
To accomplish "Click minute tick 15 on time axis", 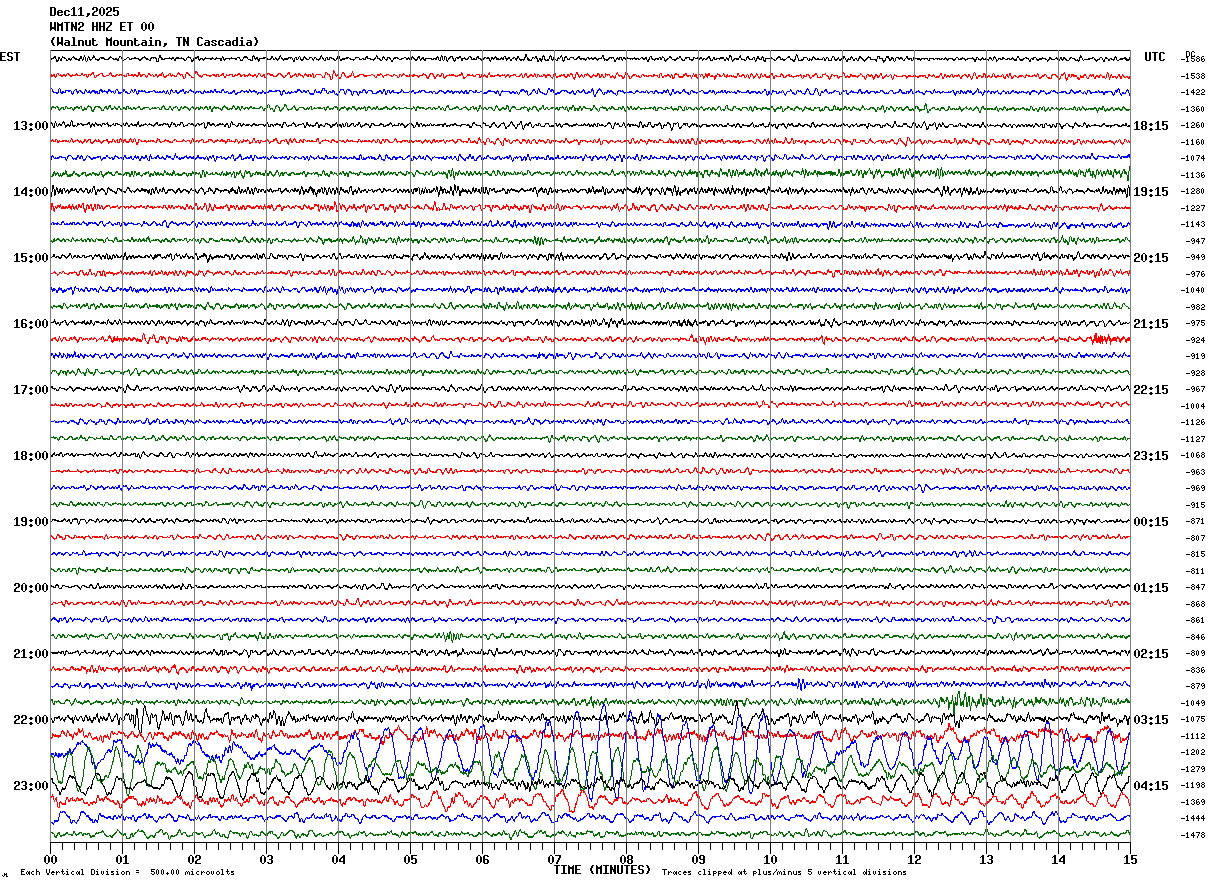I will click(1130, 859).
